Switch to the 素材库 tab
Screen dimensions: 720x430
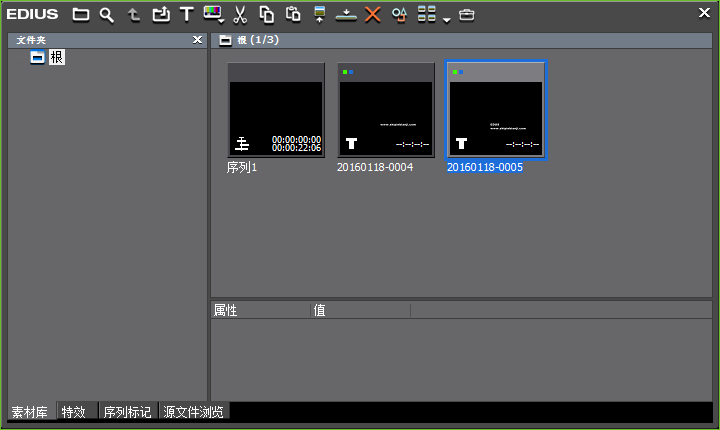[x=30, y=412]
